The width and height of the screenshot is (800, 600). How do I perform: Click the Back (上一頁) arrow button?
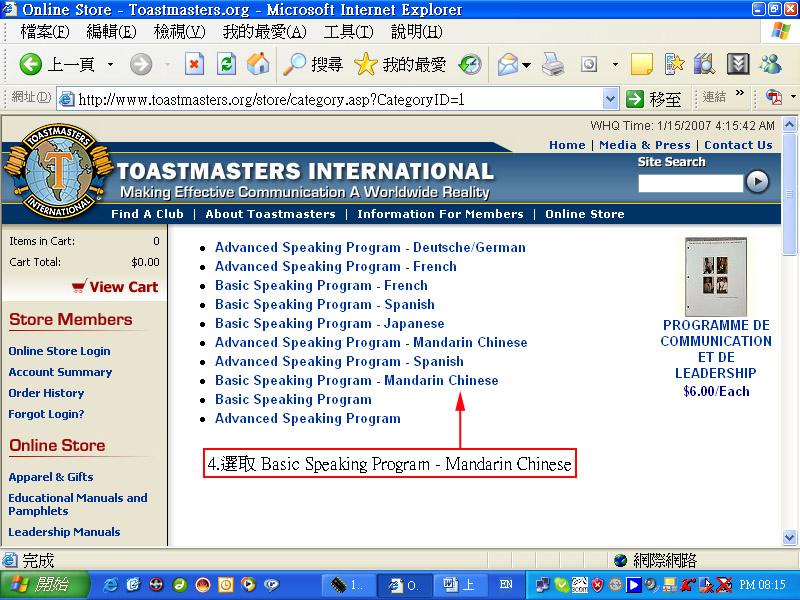(31, 65)
